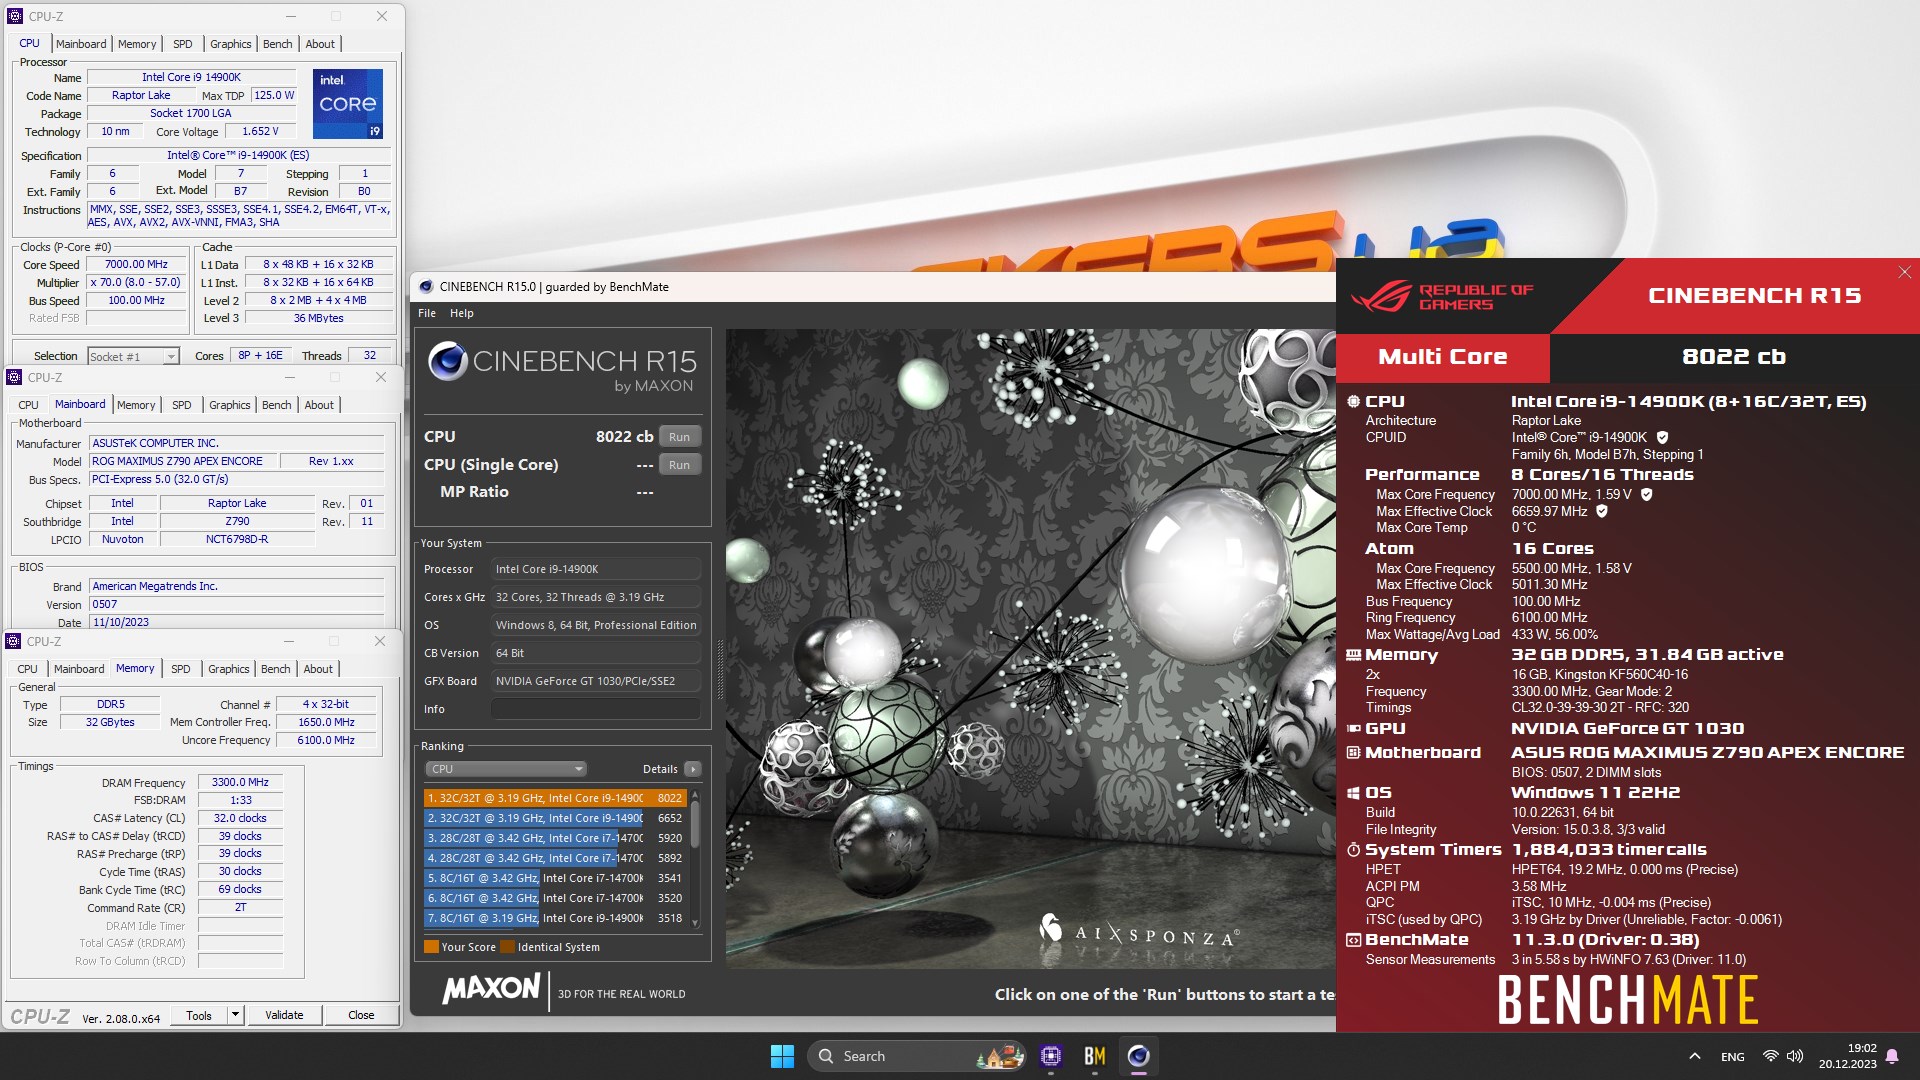
Task: Select ranking row 3 scoring 5920
Action: 555,838
